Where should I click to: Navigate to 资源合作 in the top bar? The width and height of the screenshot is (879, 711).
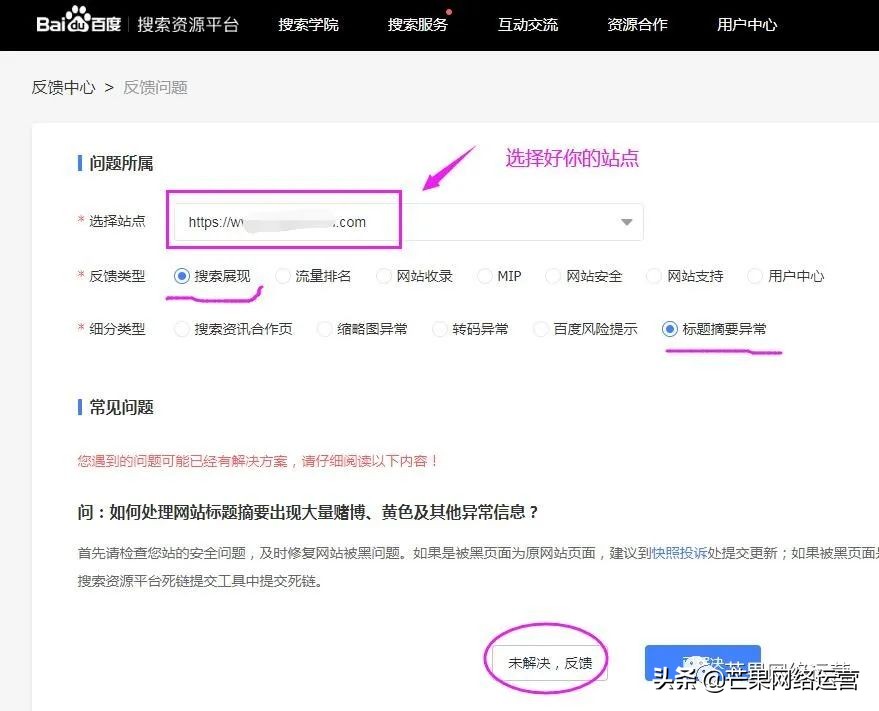[637, 25]
